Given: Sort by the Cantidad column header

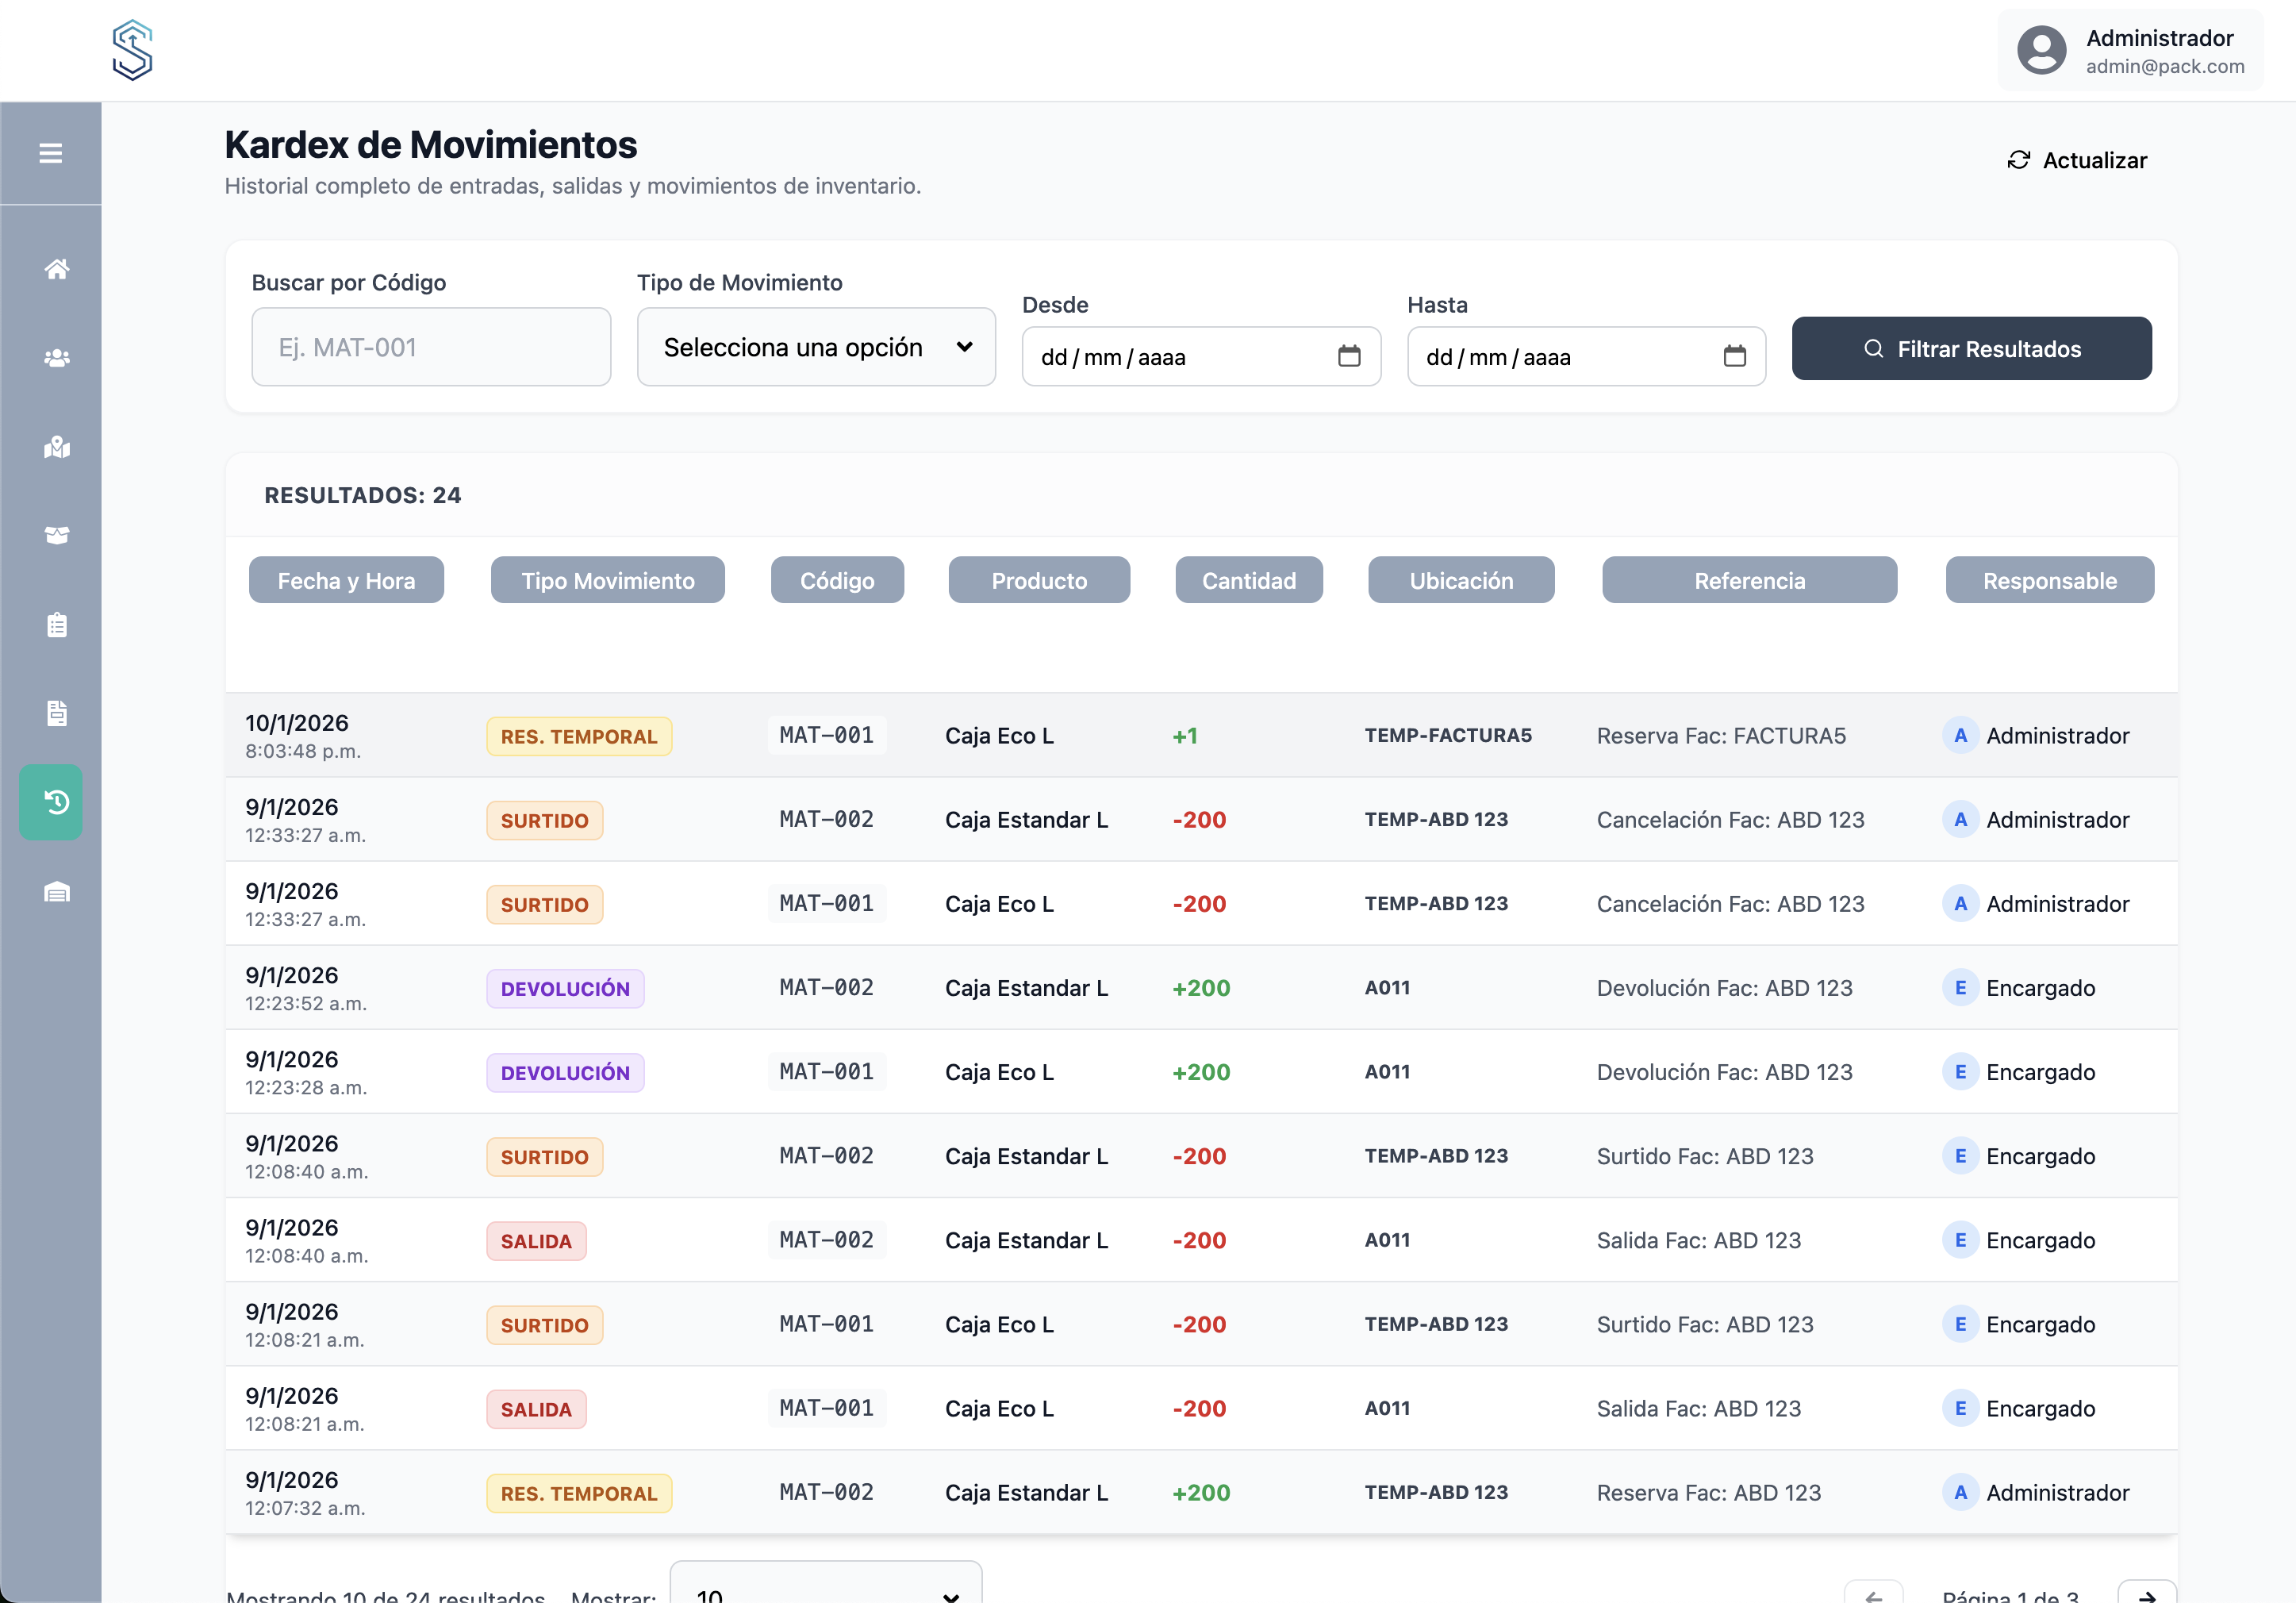Looking at the screenshot, I should click(x=1248, y=580).
